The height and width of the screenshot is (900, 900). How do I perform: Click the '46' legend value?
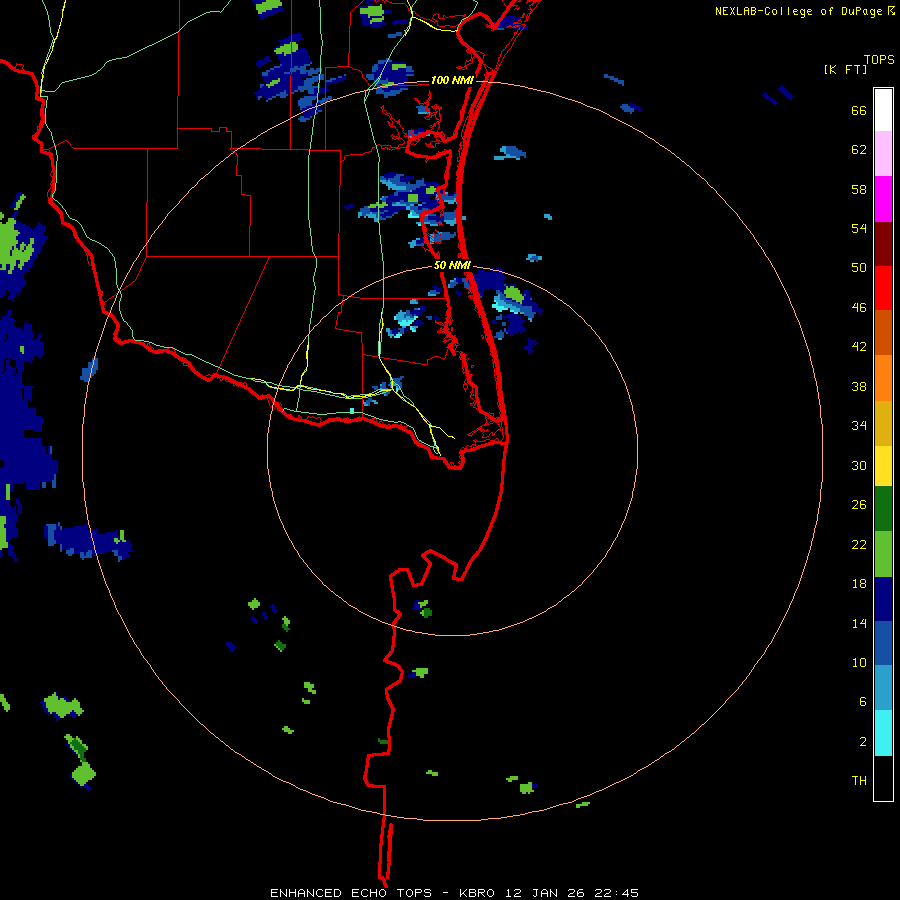859,308
